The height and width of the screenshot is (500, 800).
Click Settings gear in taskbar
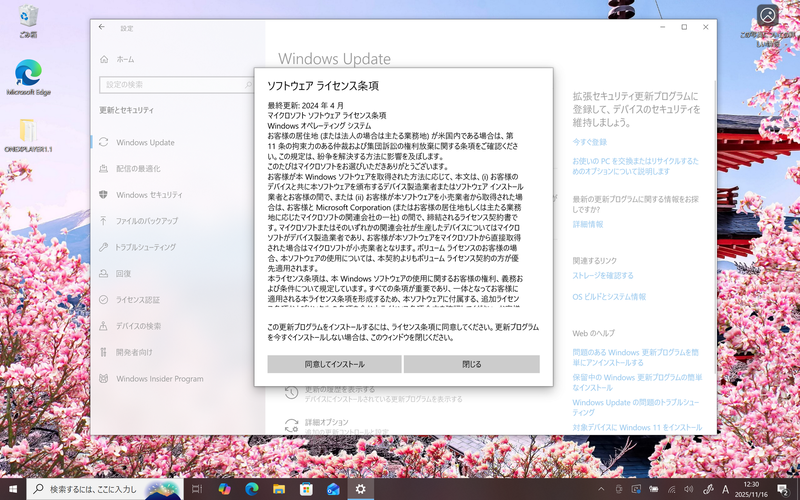[x=361, y=489]
